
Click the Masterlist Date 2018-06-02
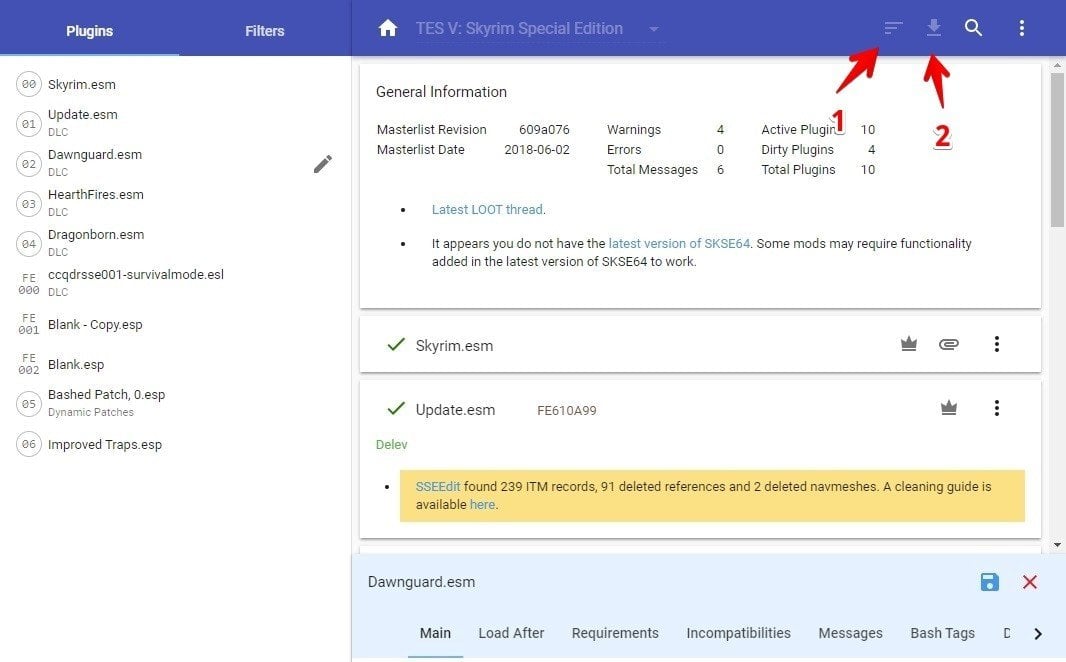537,150
